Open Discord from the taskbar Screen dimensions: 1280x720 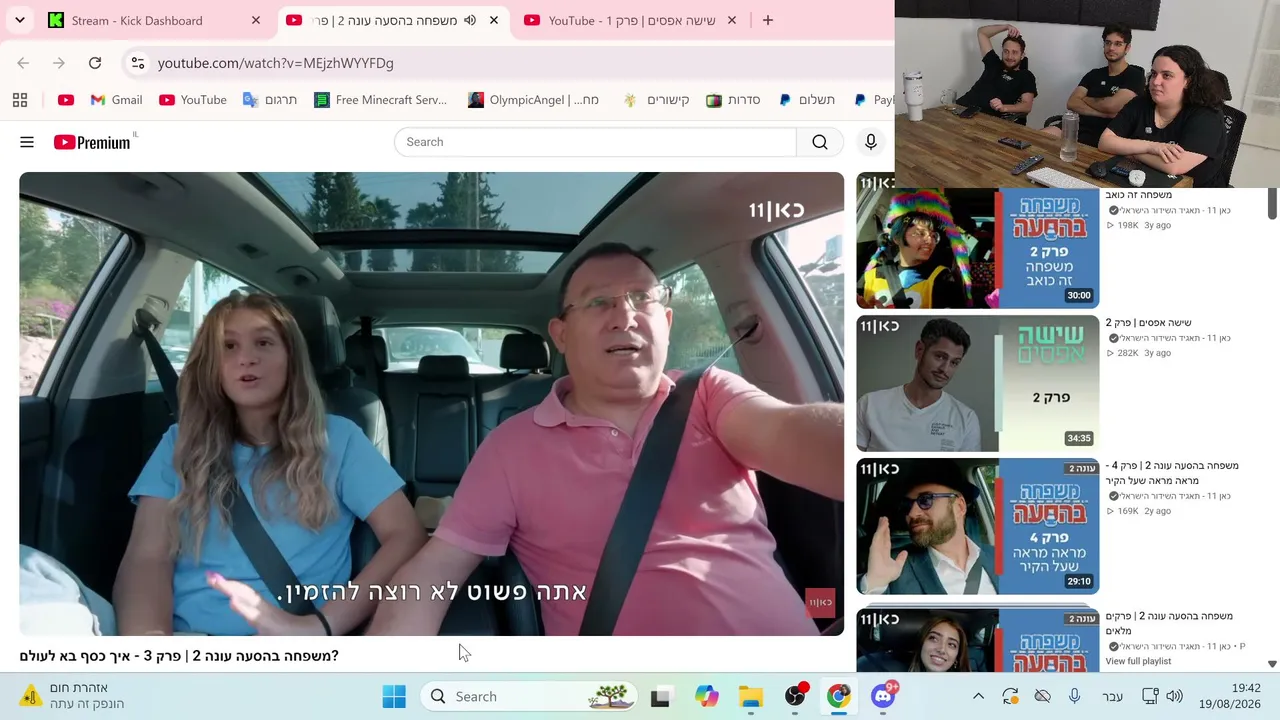point(884,696)
